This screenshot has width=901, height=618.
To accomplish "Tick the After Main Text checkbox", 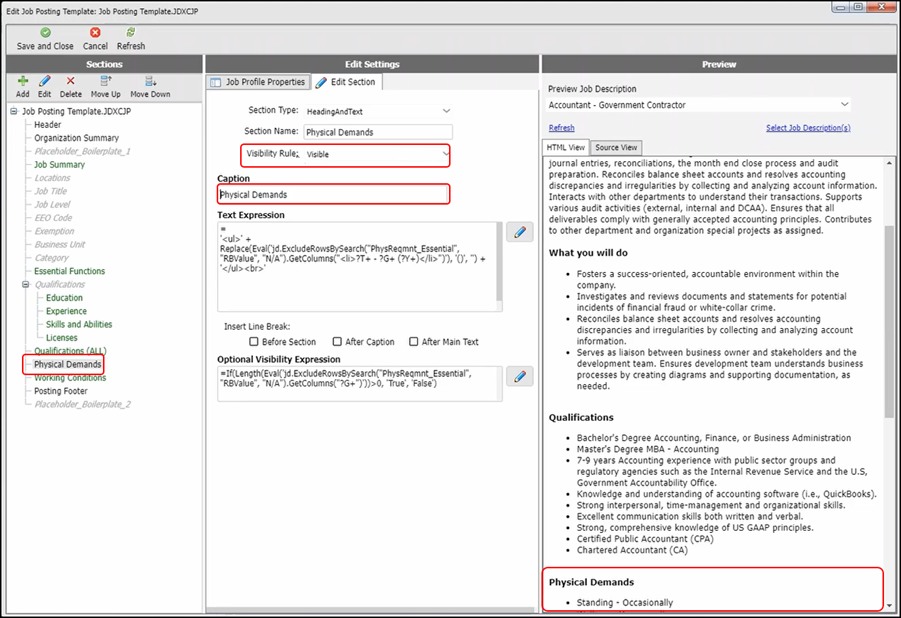I will pyautogui.click(x=415, y=342).
